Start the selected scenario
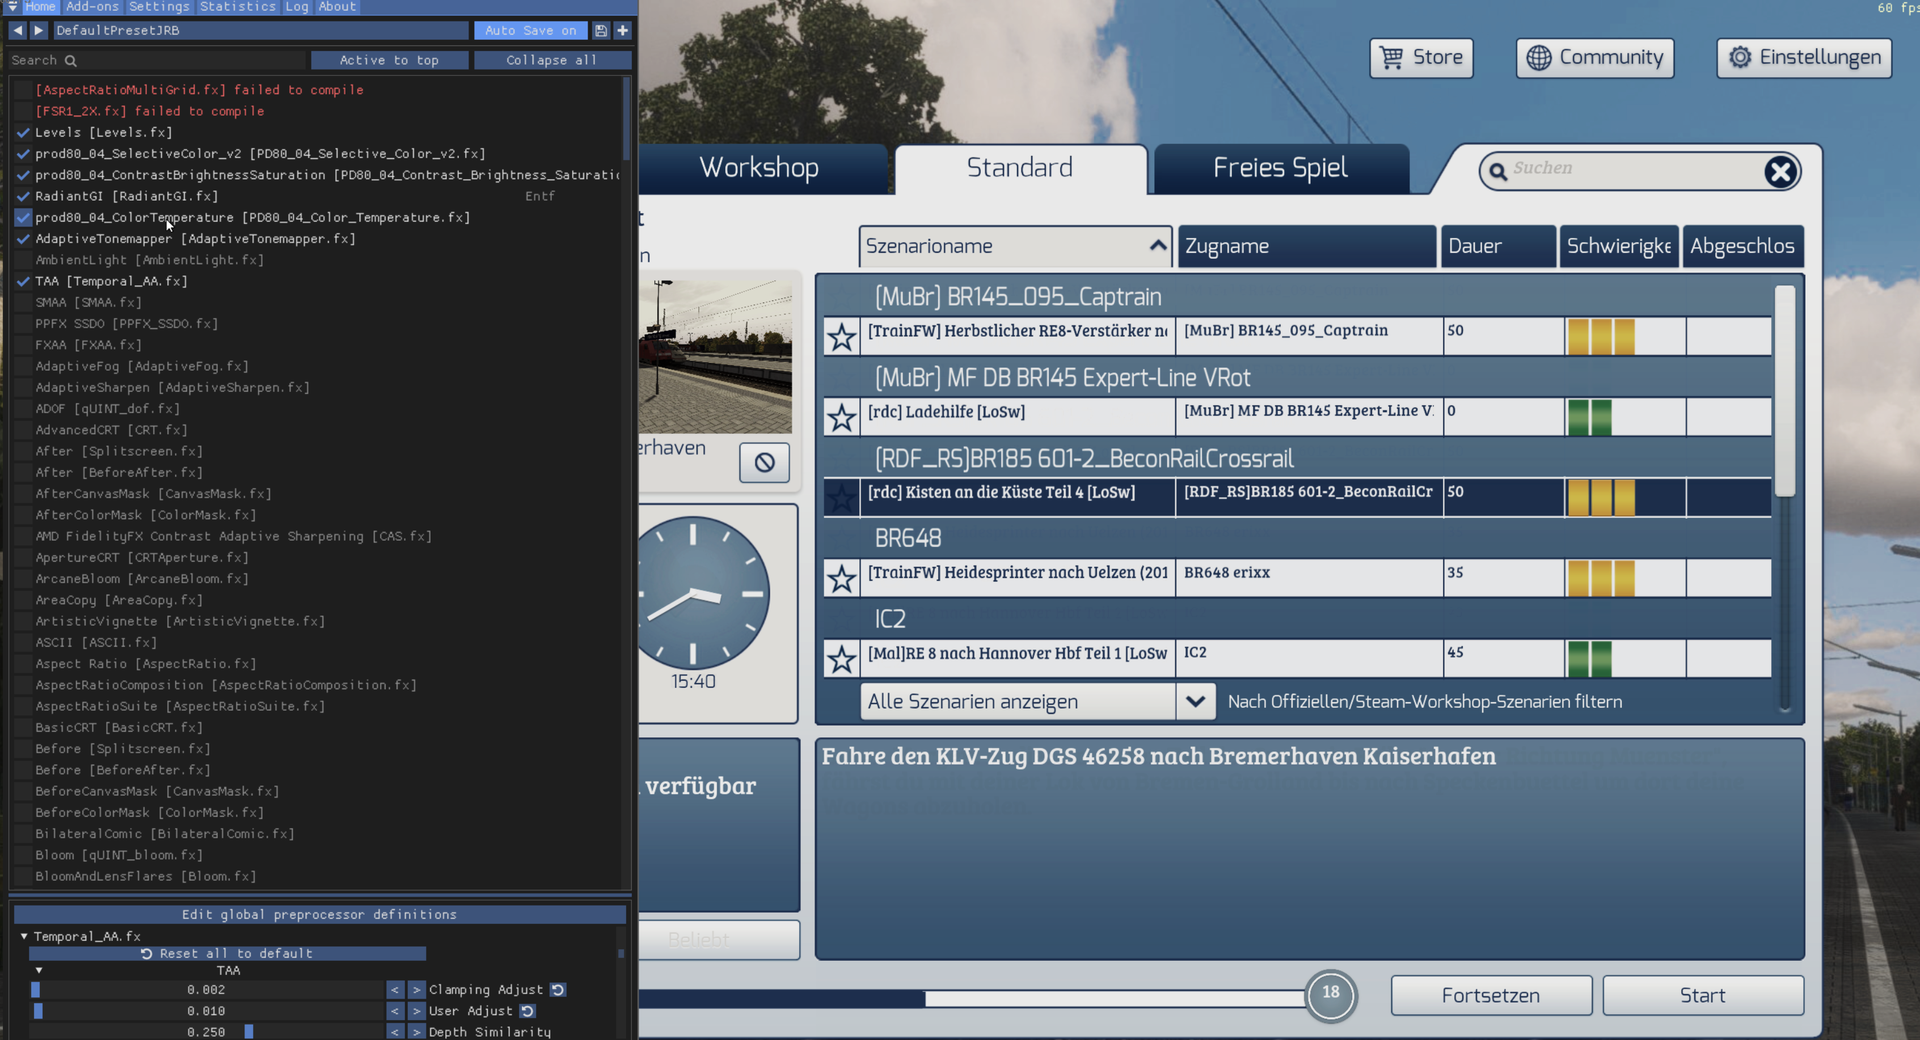This screenshot has height=1040, width=1920. coord(1703,996)
